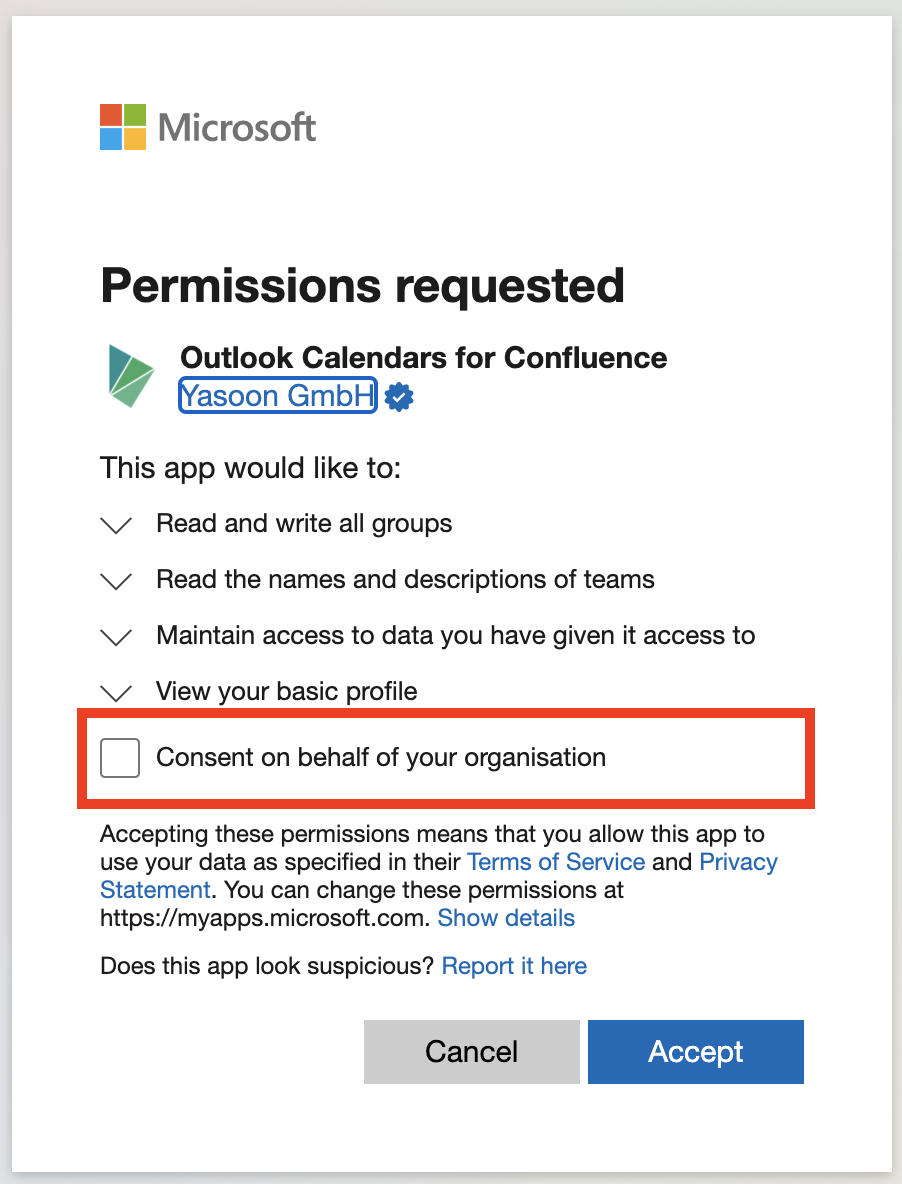Open the Yasoon GmbH publisher link

(x=278, y=396)
